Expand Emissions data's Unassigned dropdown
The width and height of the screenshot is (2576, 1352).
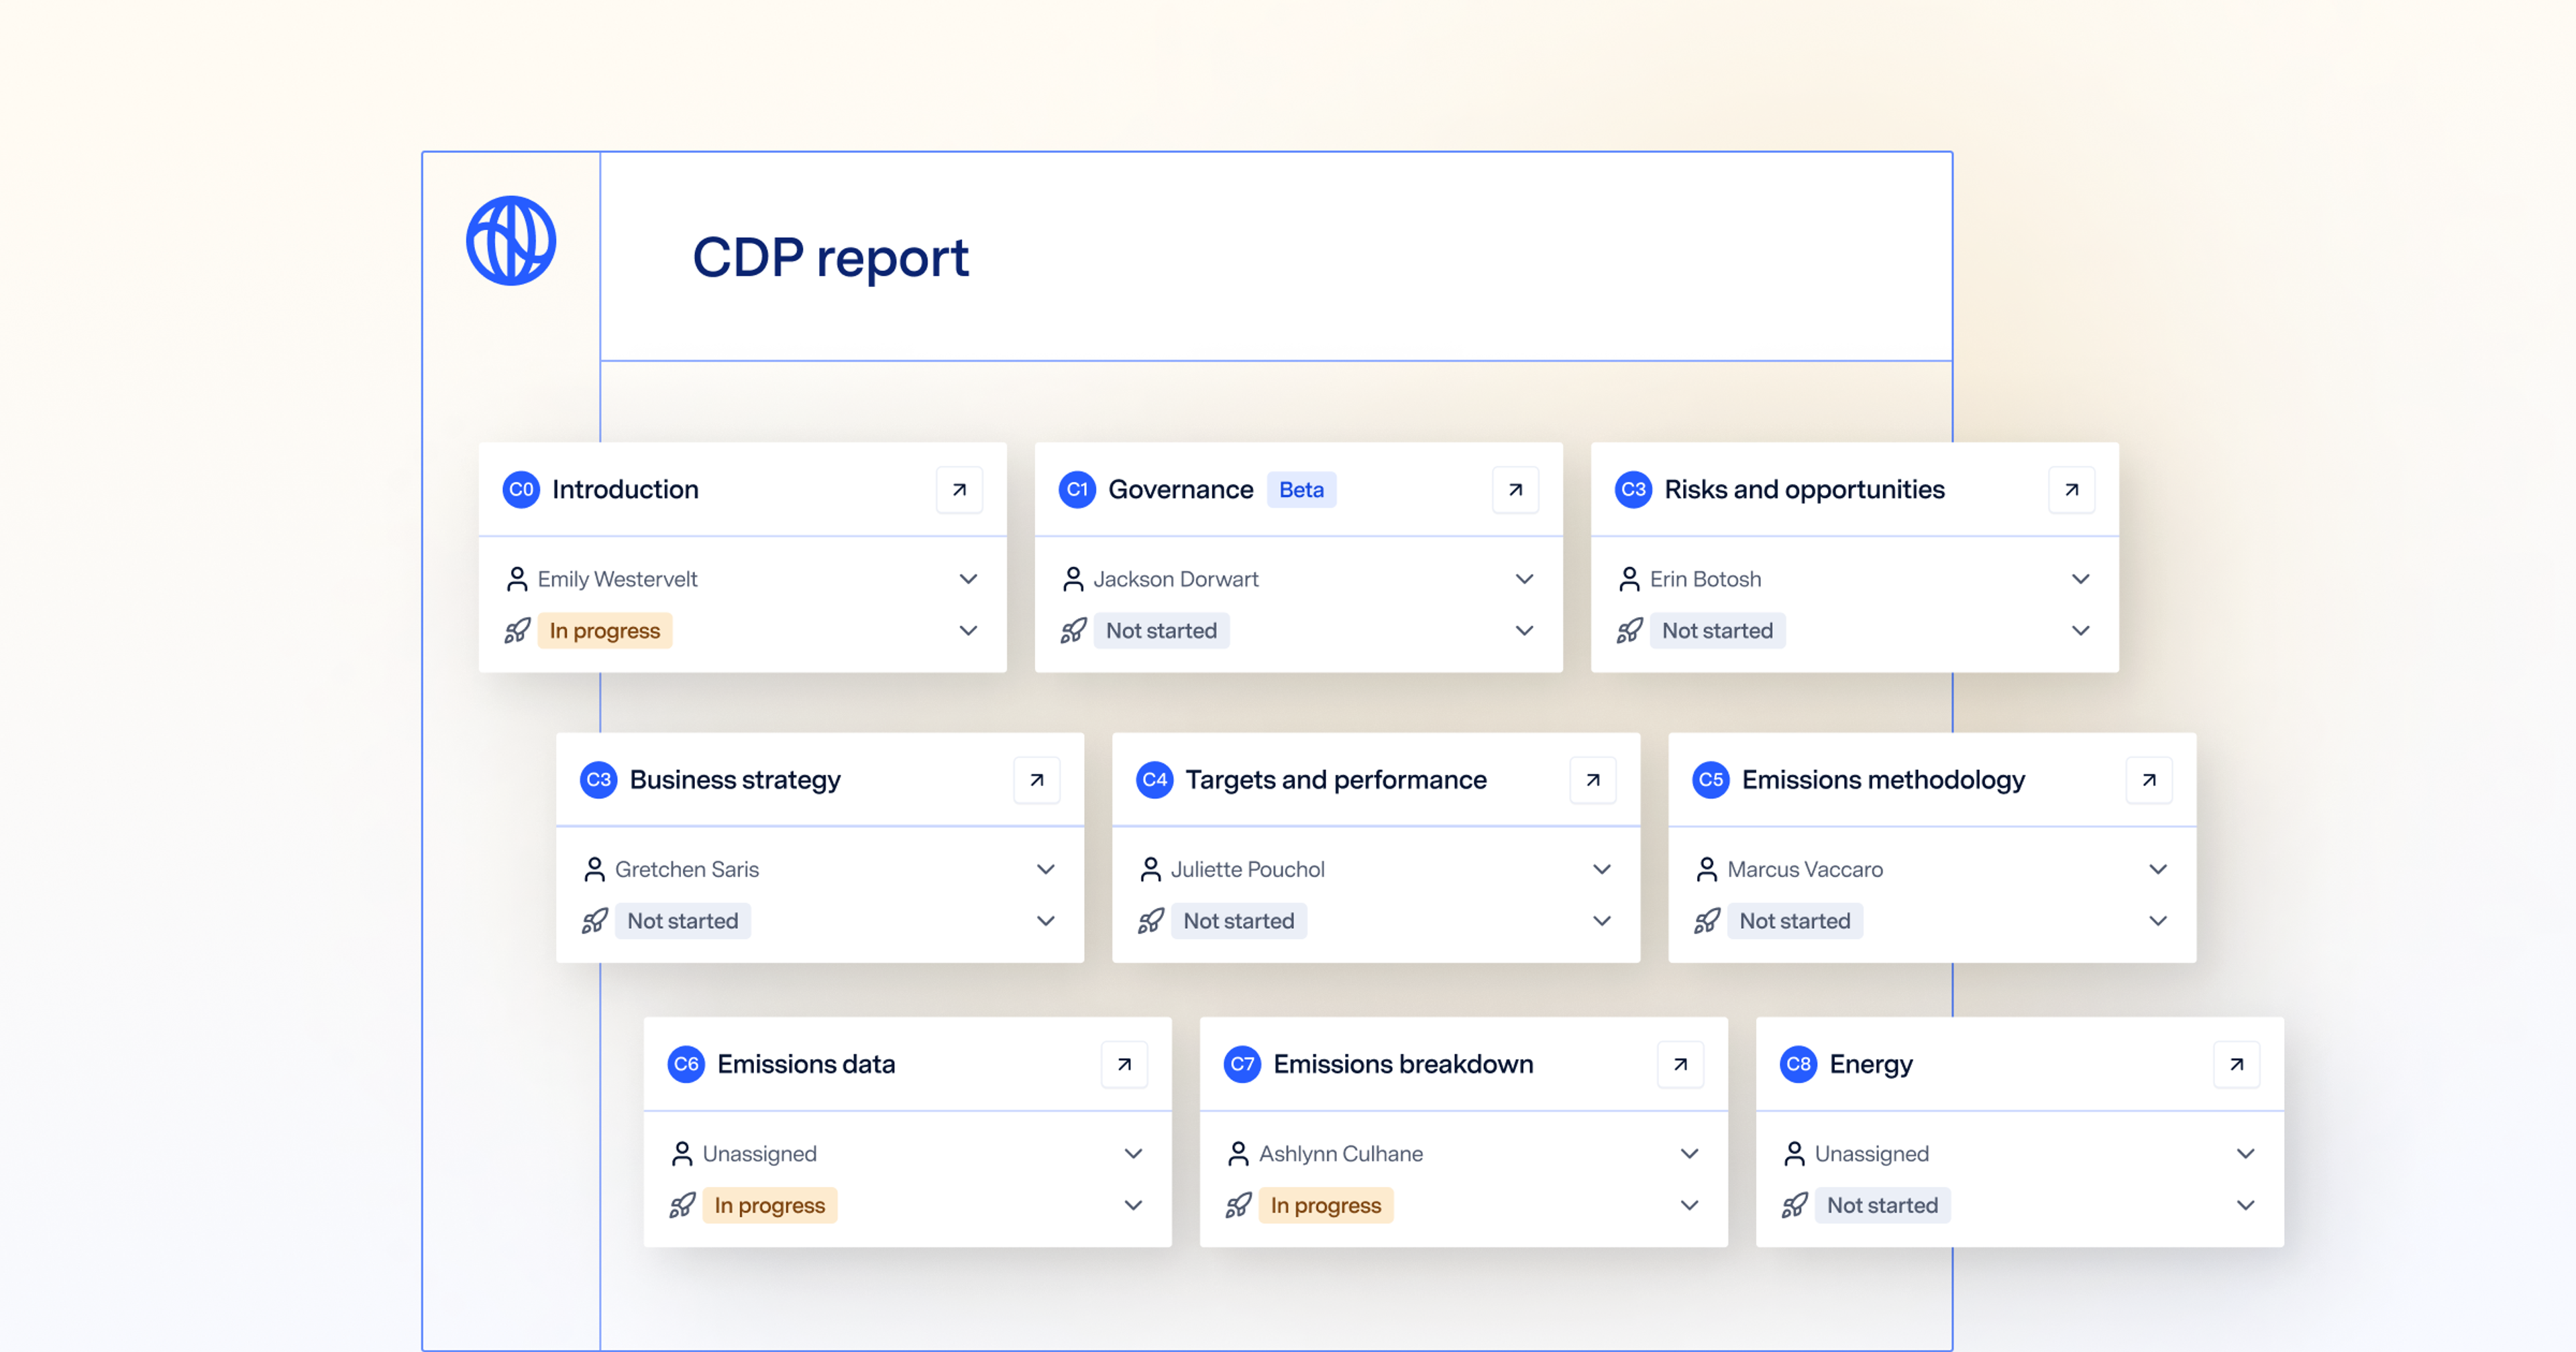(x=1133, y=1153)
